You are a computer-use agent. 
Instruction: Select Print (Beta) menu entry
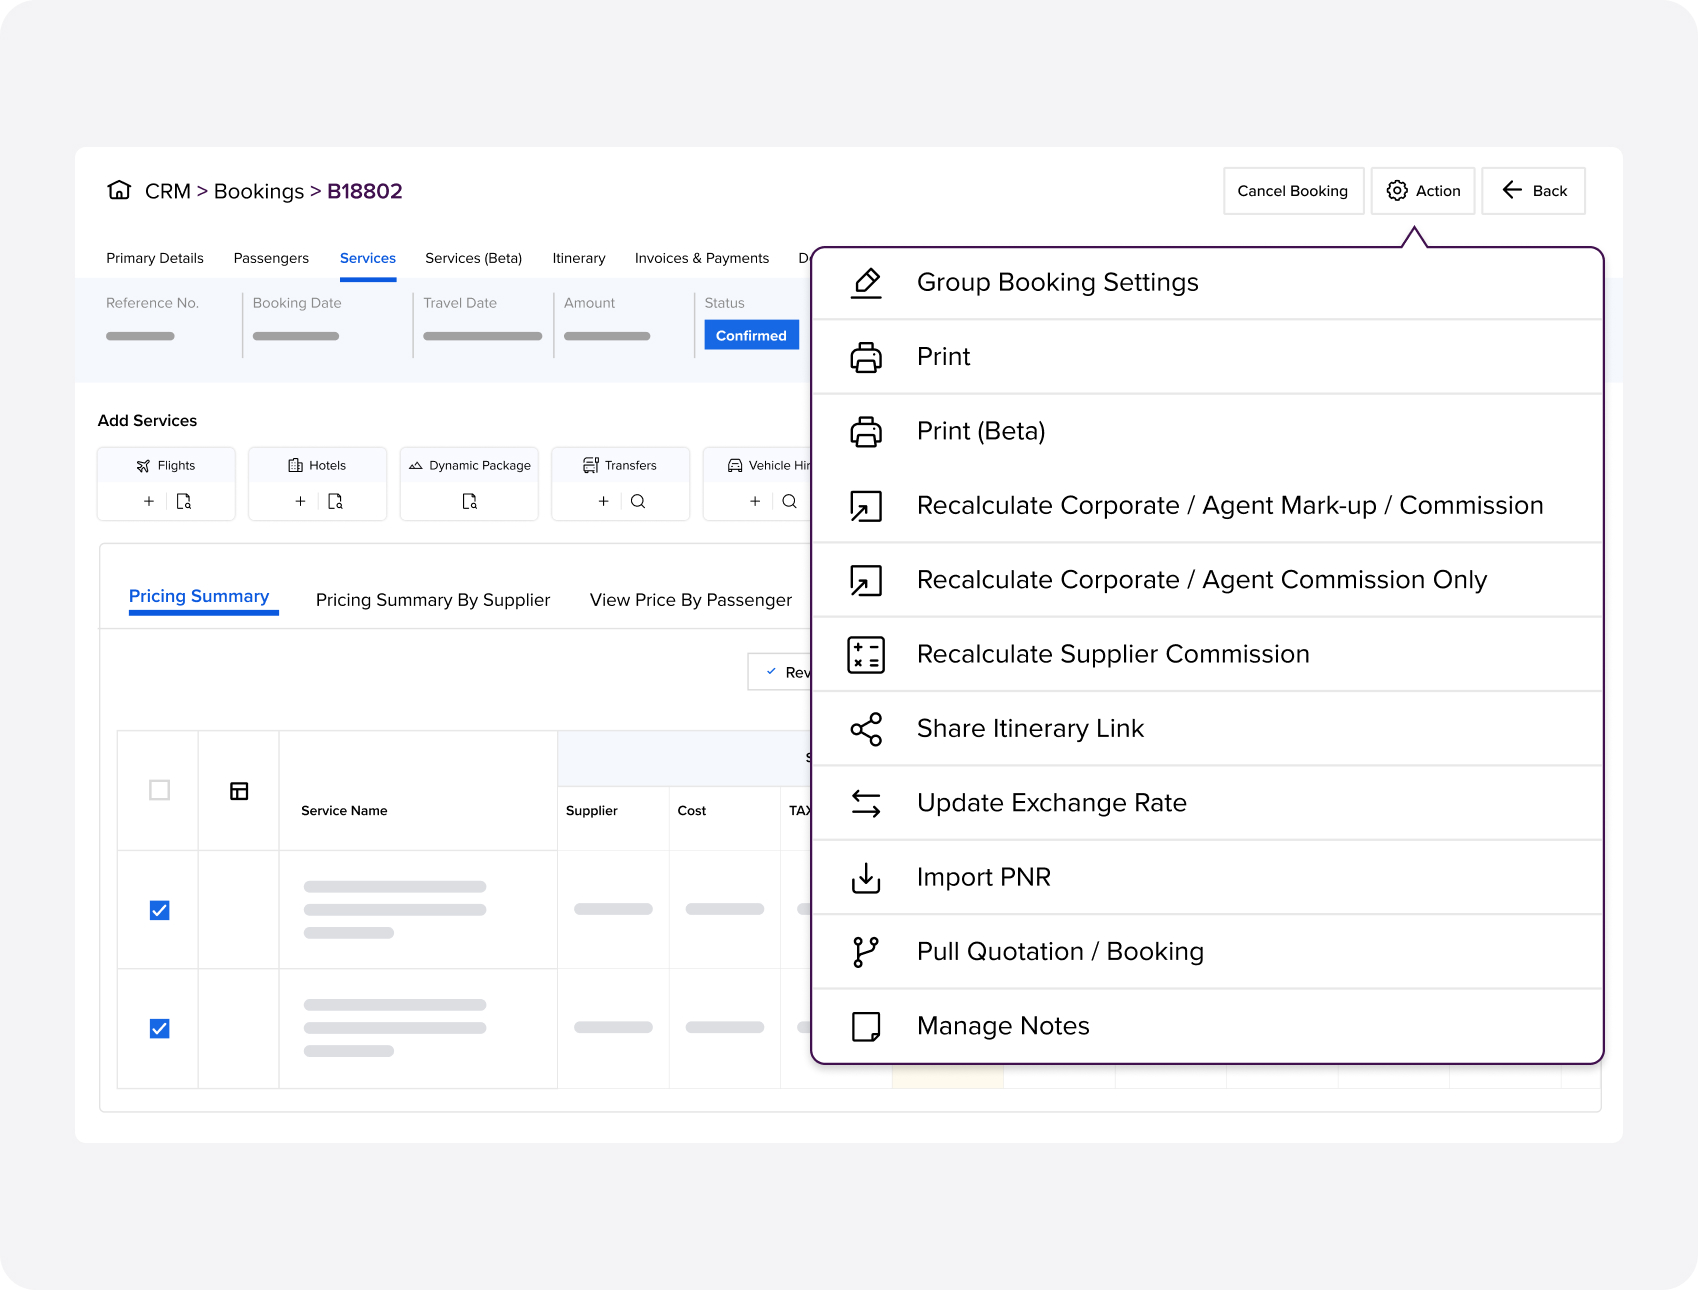(x=1208, y=431)
